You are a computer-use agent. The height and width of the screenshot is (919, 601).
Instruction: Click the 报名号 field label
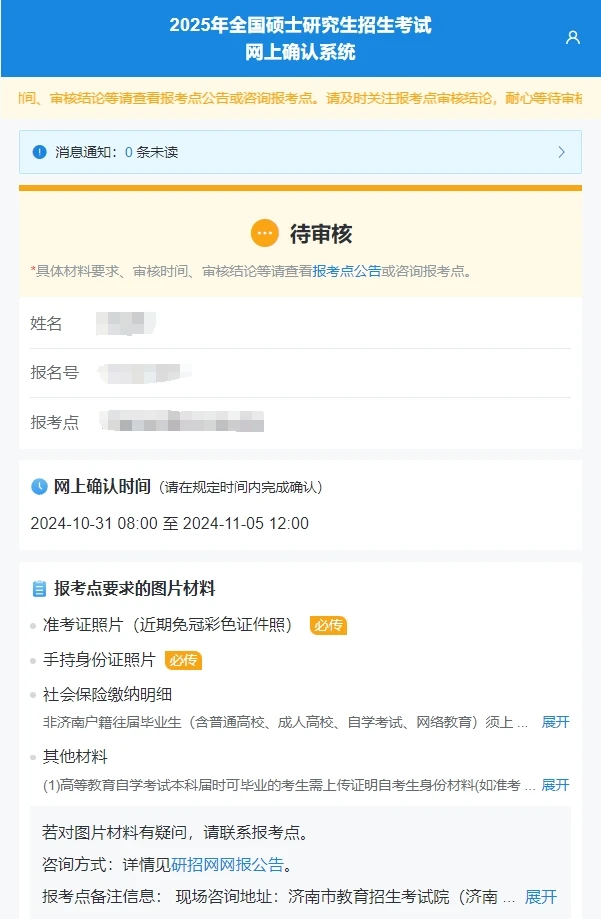tap(55, 373)
